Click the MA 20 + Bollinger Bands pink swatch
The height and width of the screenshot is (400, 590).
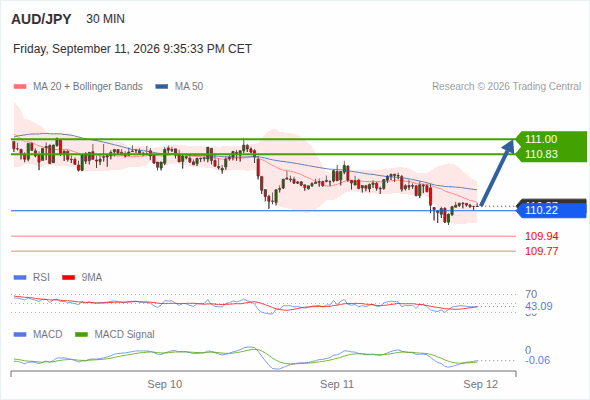pyautogui.click(x=20, y=87)
